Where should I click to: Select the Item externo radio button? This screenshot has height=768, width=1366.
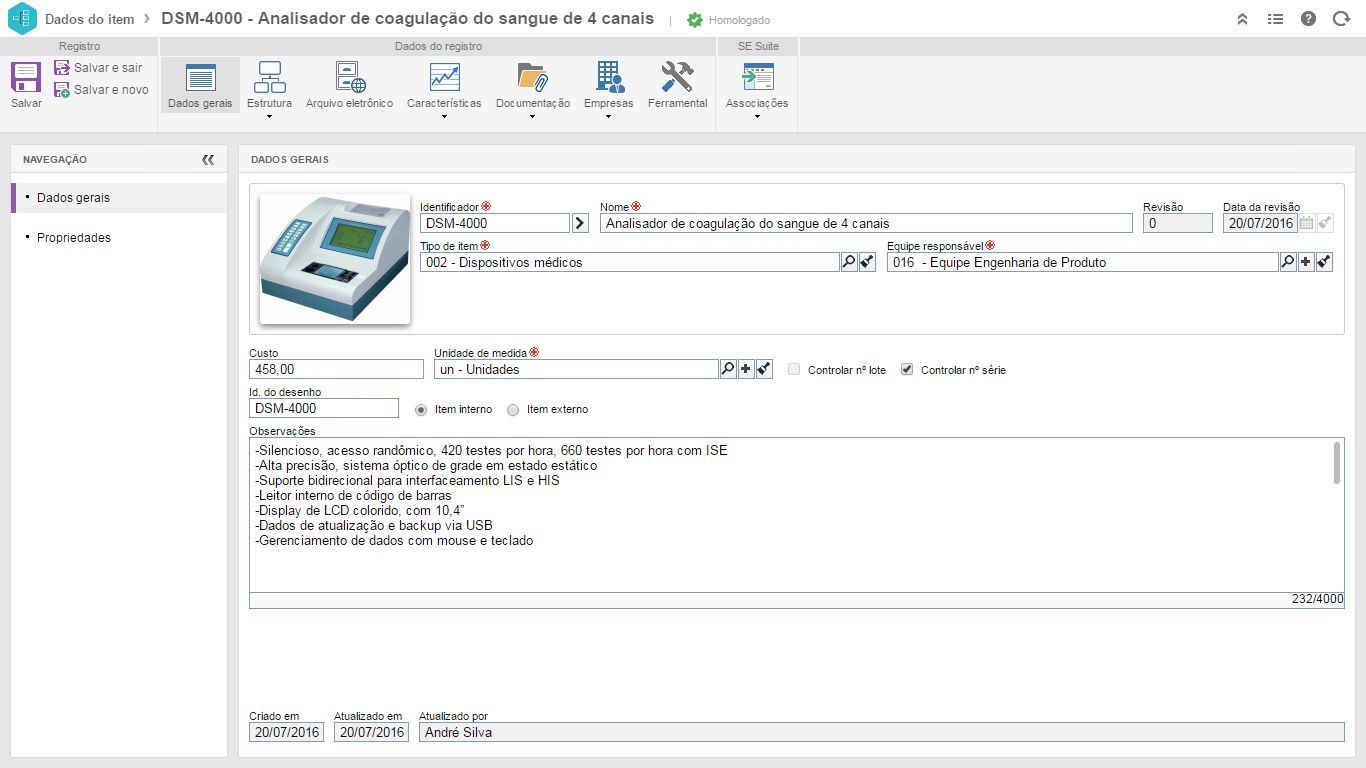(x=514, y=409)
